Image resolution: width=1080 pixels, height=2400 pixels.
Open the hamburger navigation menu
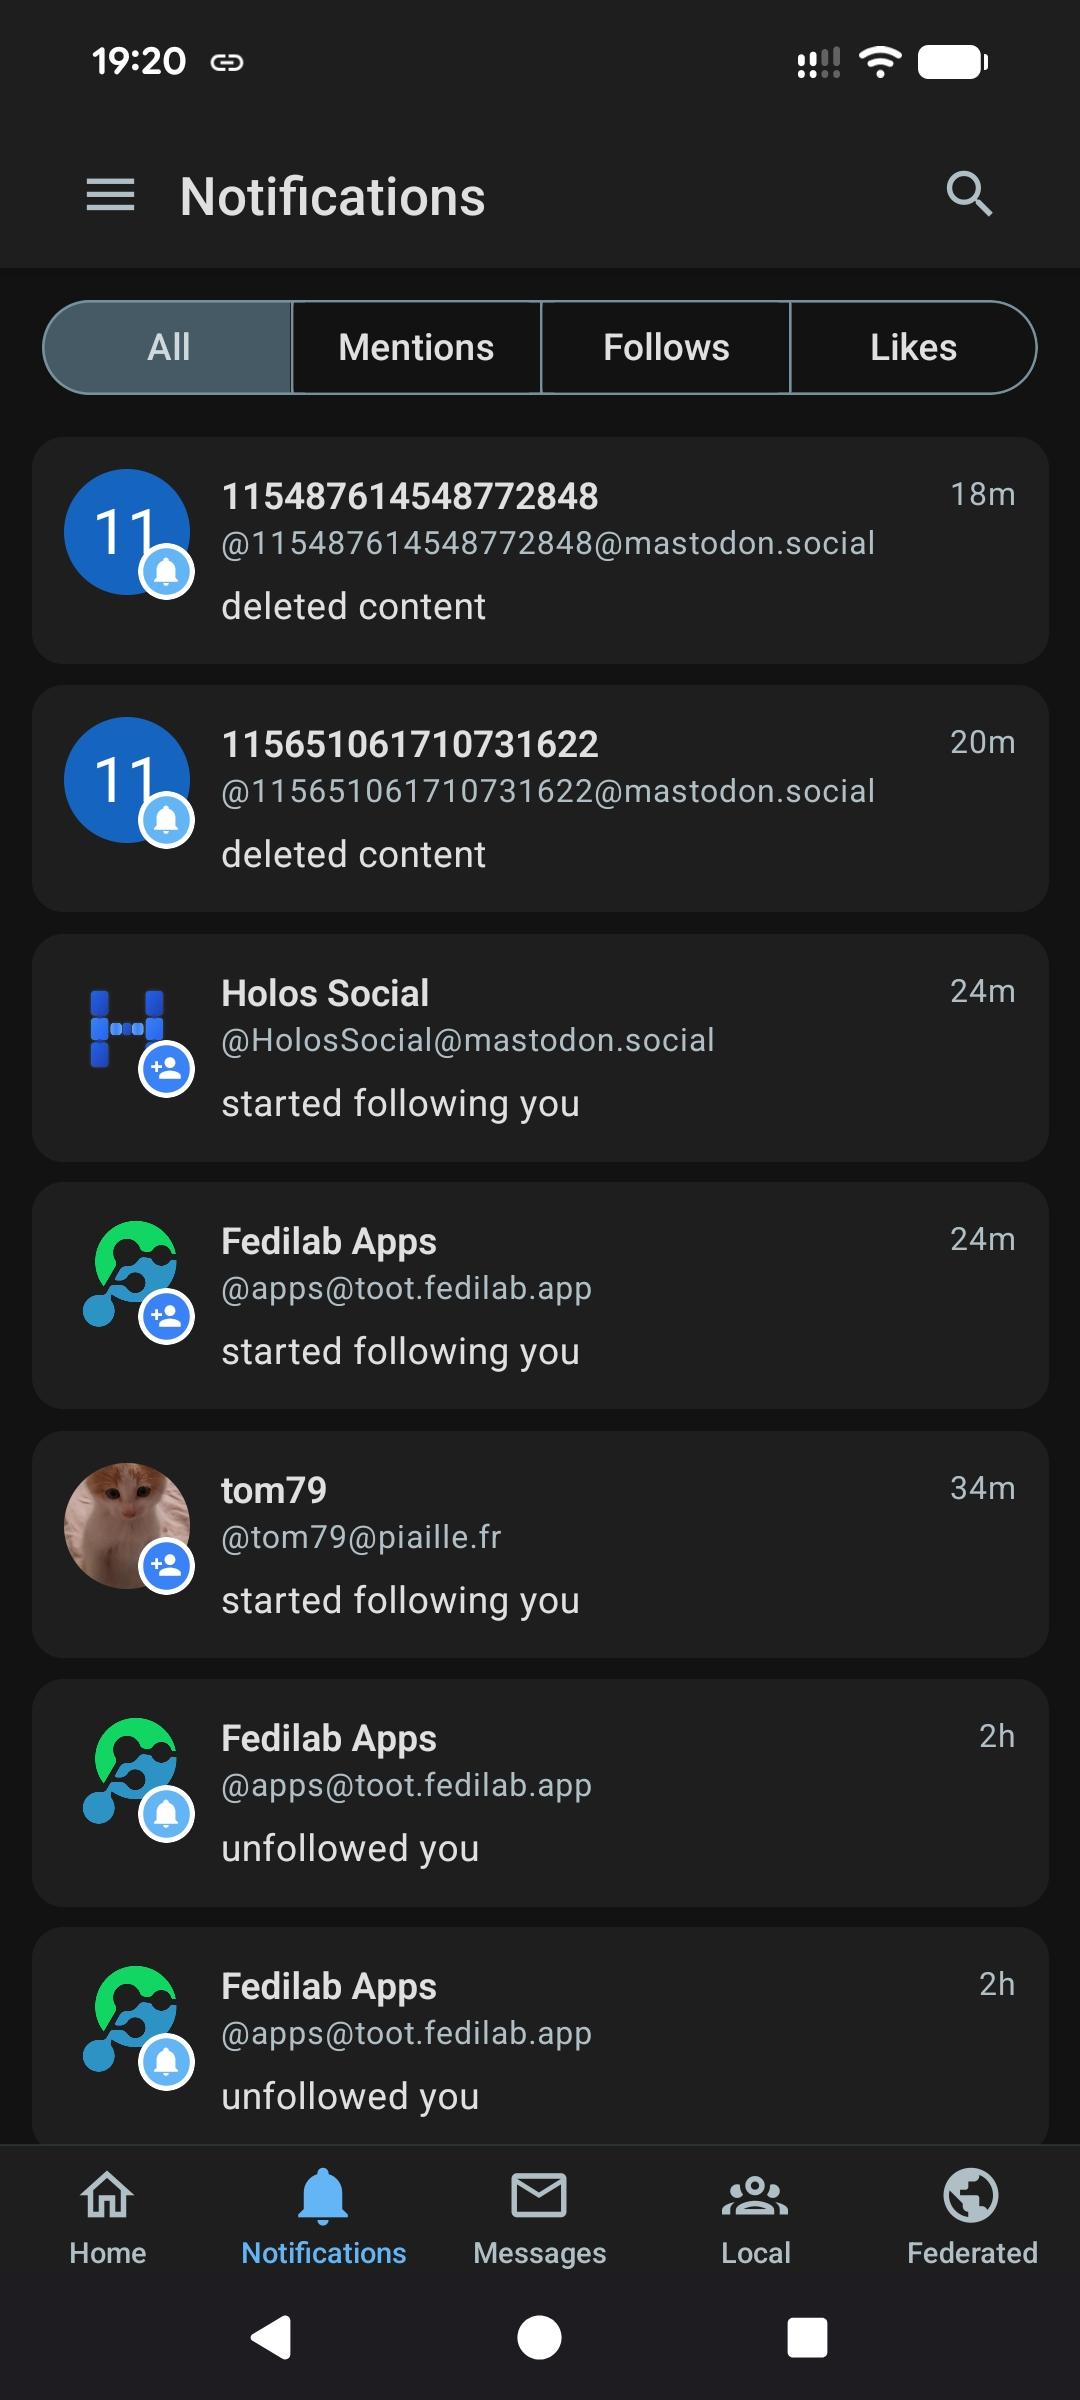[x=110, y=195]
